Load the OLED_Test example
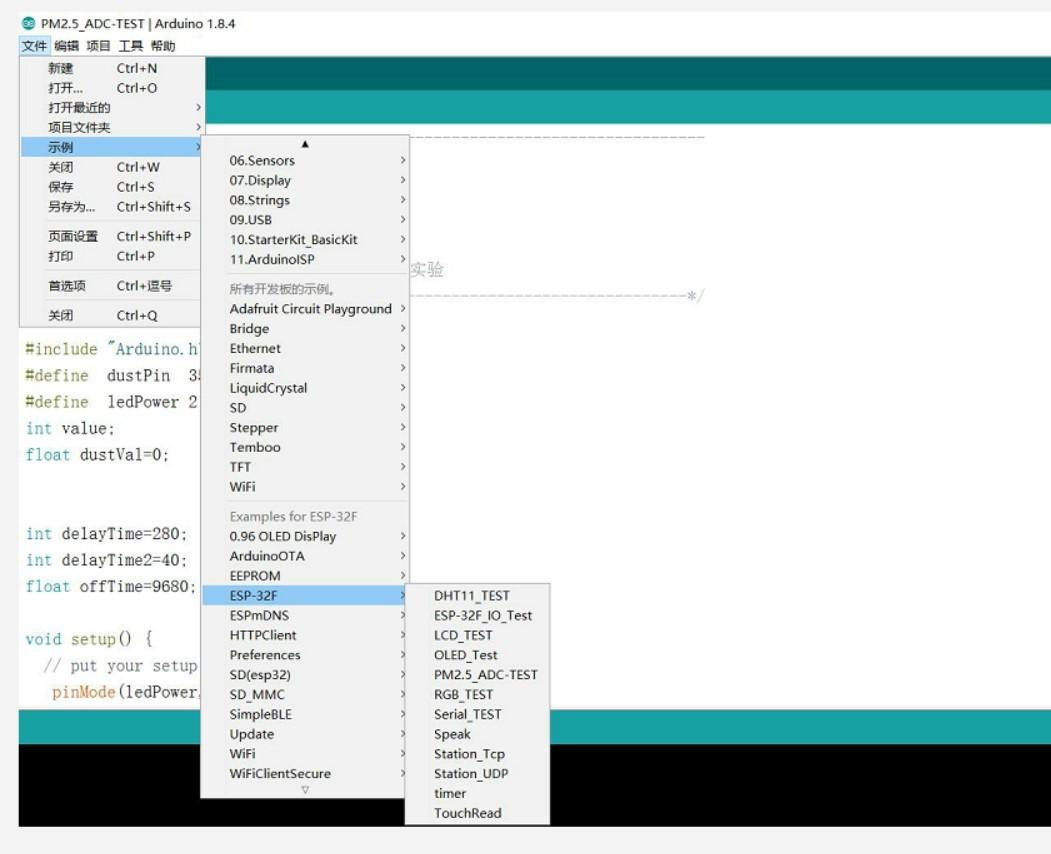 pos(477,655)
